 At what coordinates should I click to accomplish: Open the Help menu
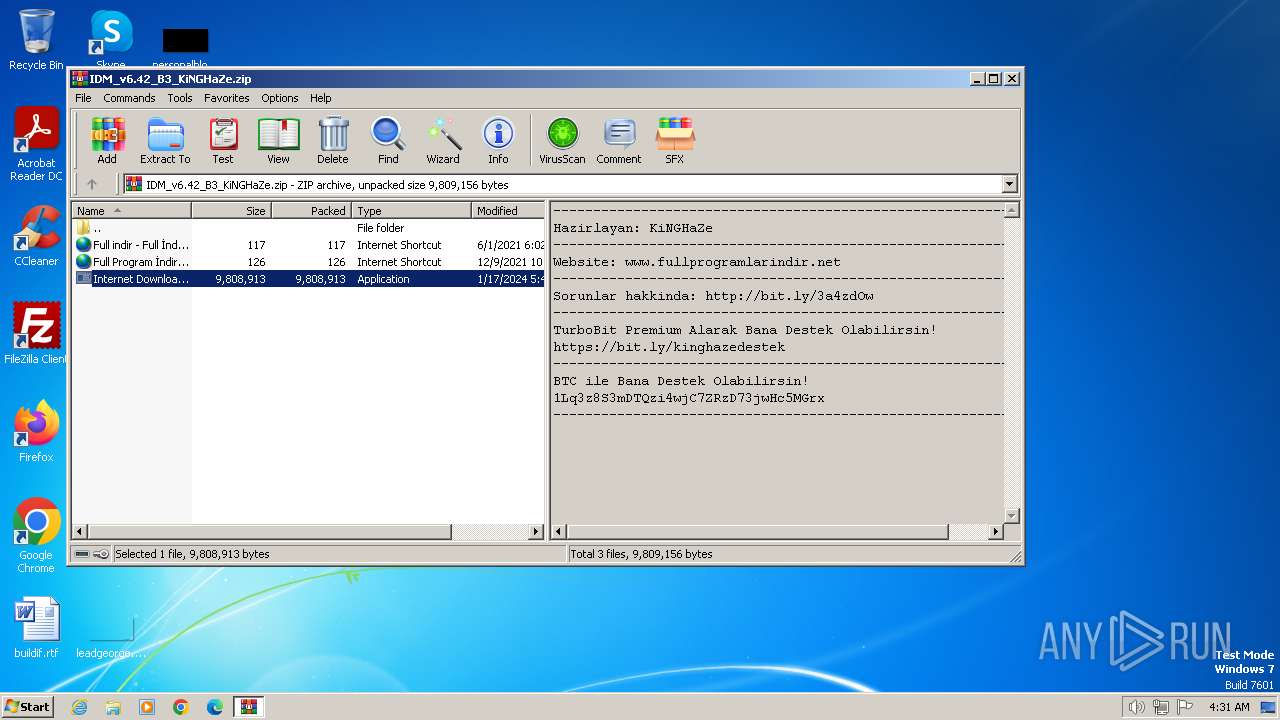pyautogui.click(x=320, y=98)
